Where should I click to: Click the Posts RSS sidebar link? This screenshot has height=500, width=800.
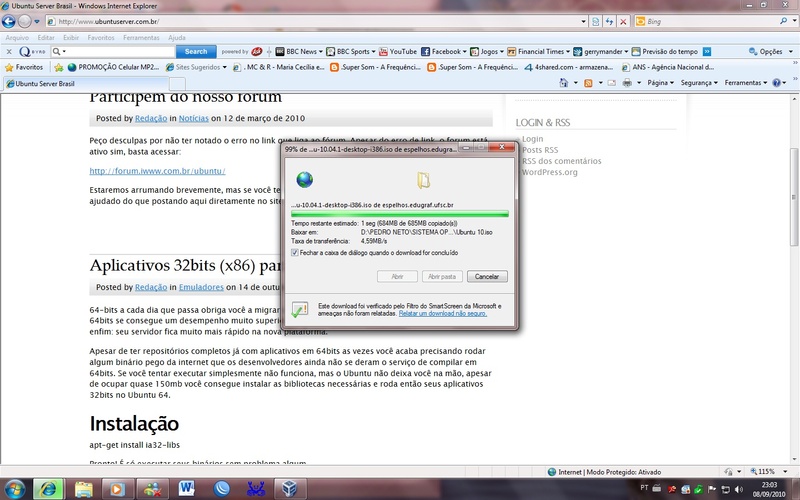(540, 150)
